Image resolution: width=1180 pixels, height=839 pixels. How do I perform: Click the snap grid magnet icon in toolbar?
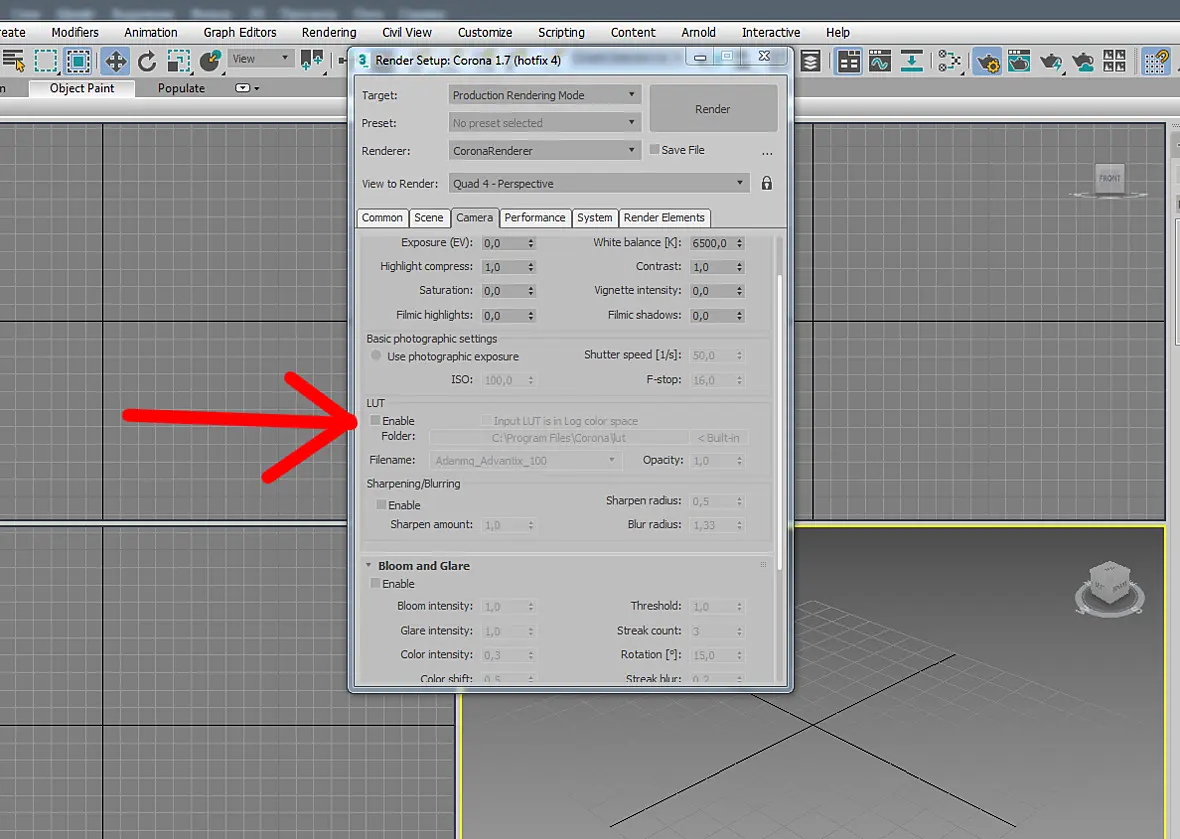[x=1156, y=61]
